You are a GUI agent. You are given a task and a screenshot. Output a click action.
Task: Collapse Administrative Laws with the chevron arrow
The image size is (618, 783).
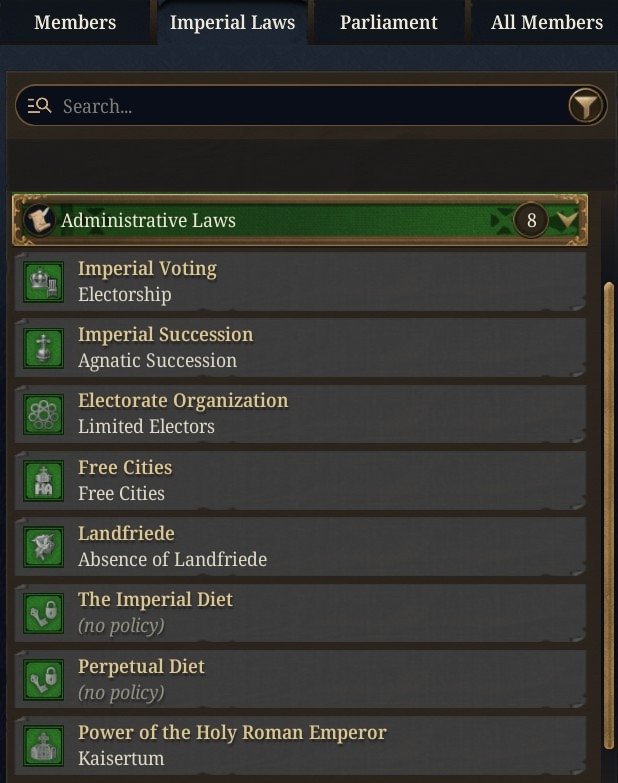pyautogui.click(x=567, y=220)
